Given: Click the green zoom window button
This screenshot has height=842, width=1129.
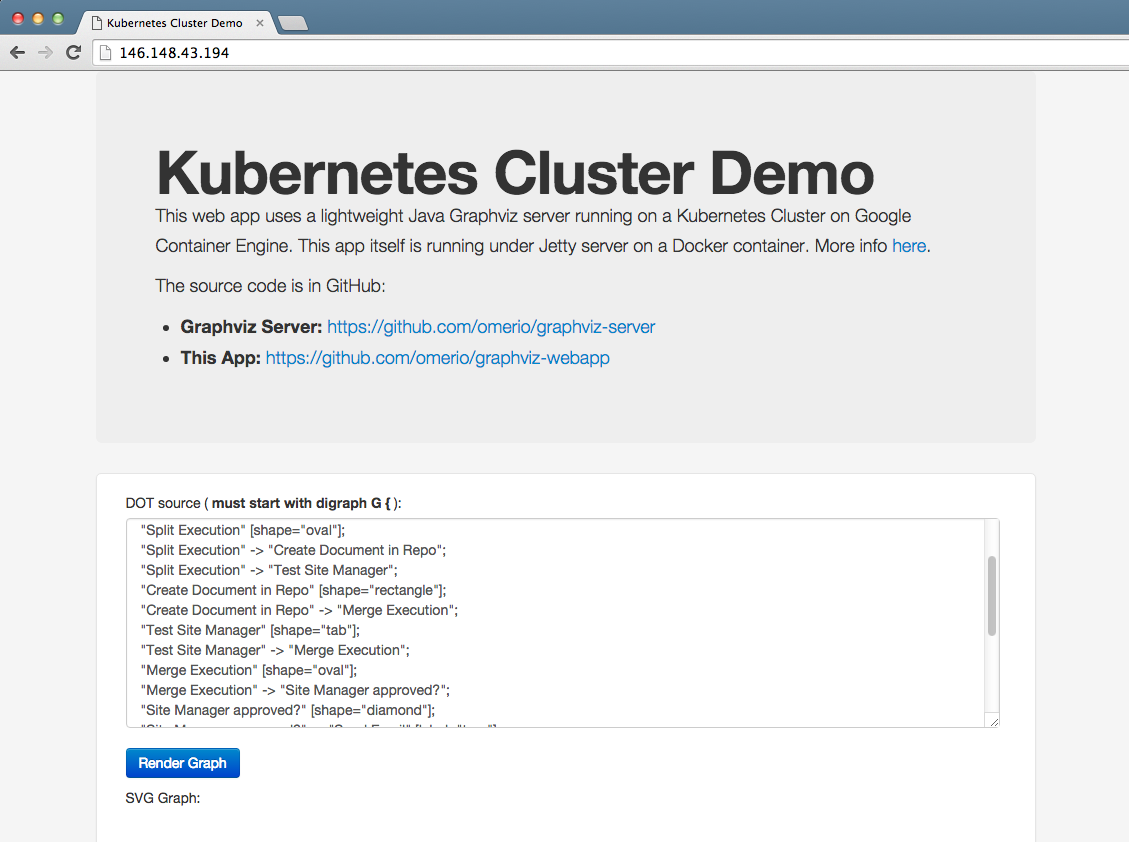Looking at the screenshot, I should pos(58,19).
